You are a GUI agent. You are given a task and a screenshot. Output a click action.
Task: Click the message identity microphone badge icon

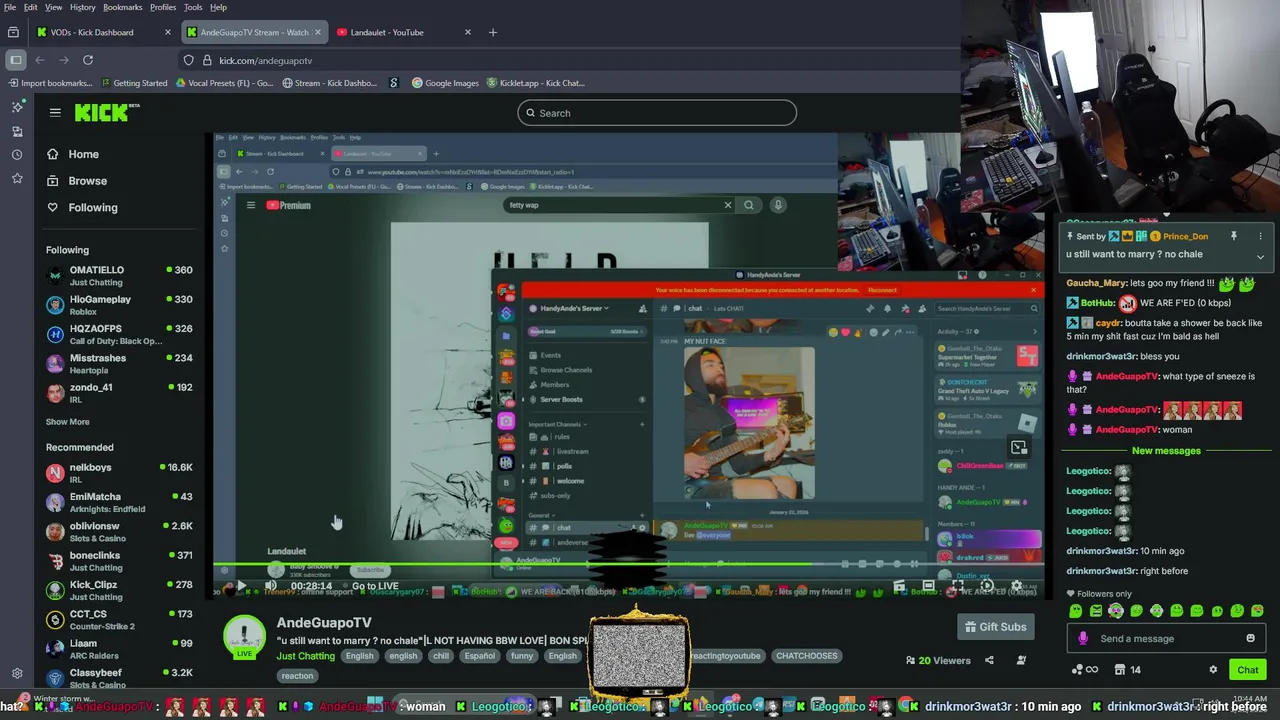point(1083,638)
